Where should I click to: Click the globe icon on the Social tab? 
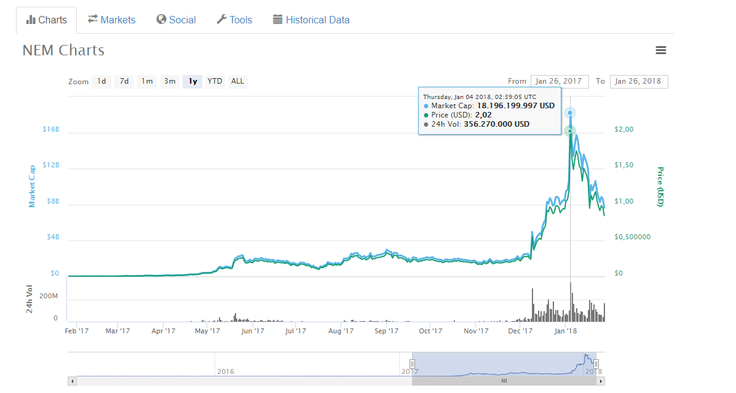click(x=161, y=19)
